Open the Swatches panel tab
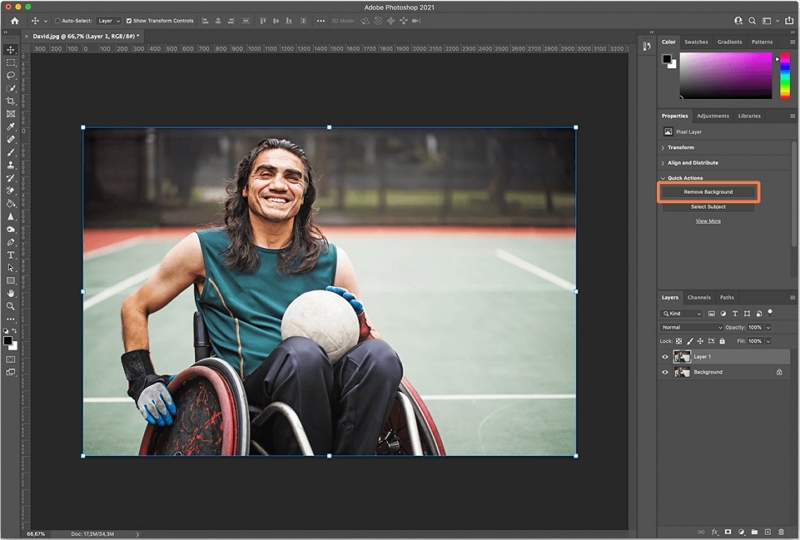This screenshot has width=800, height=540. [697, 42]
